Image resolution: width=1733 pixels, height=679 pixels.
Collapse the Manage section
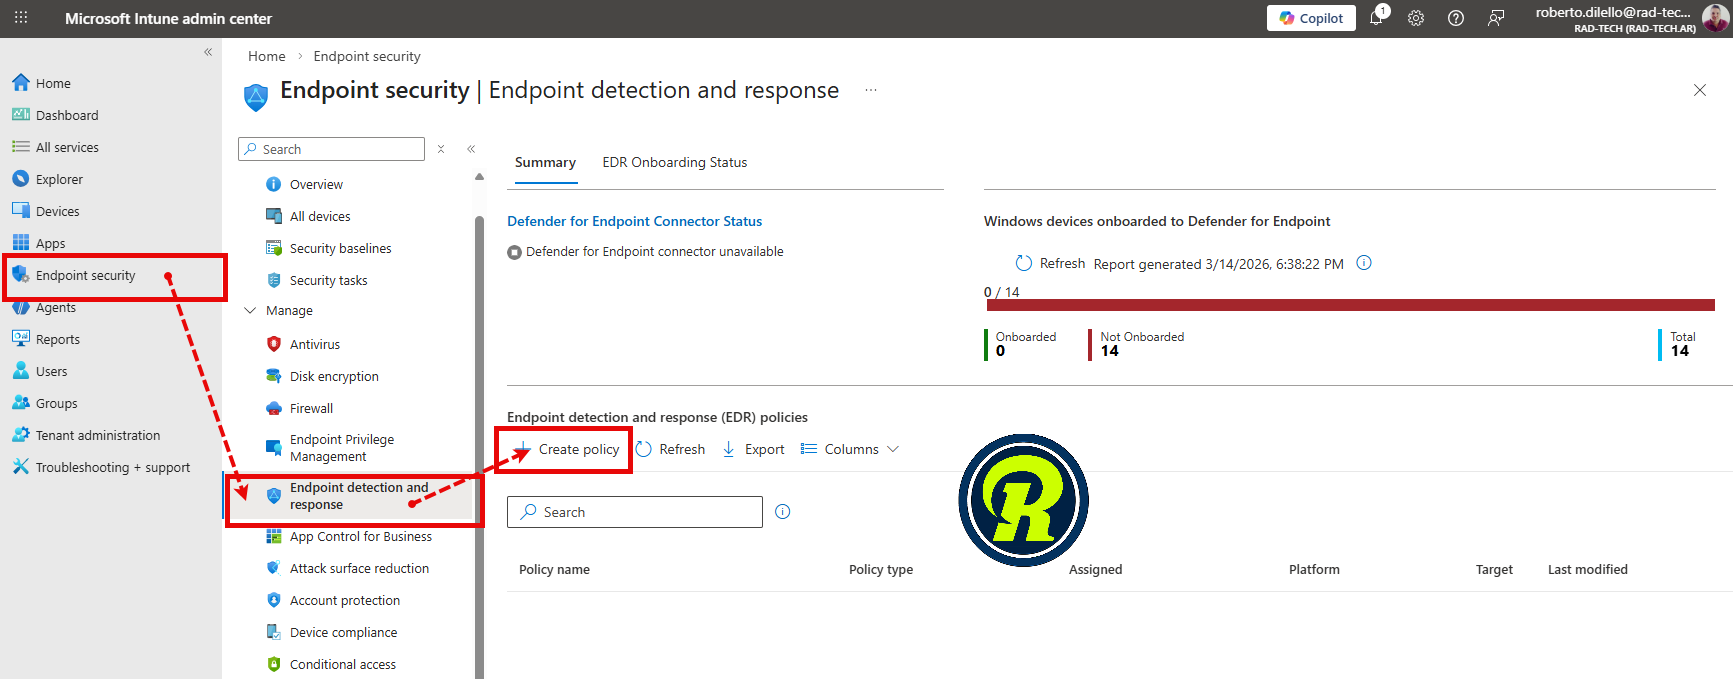251,311
